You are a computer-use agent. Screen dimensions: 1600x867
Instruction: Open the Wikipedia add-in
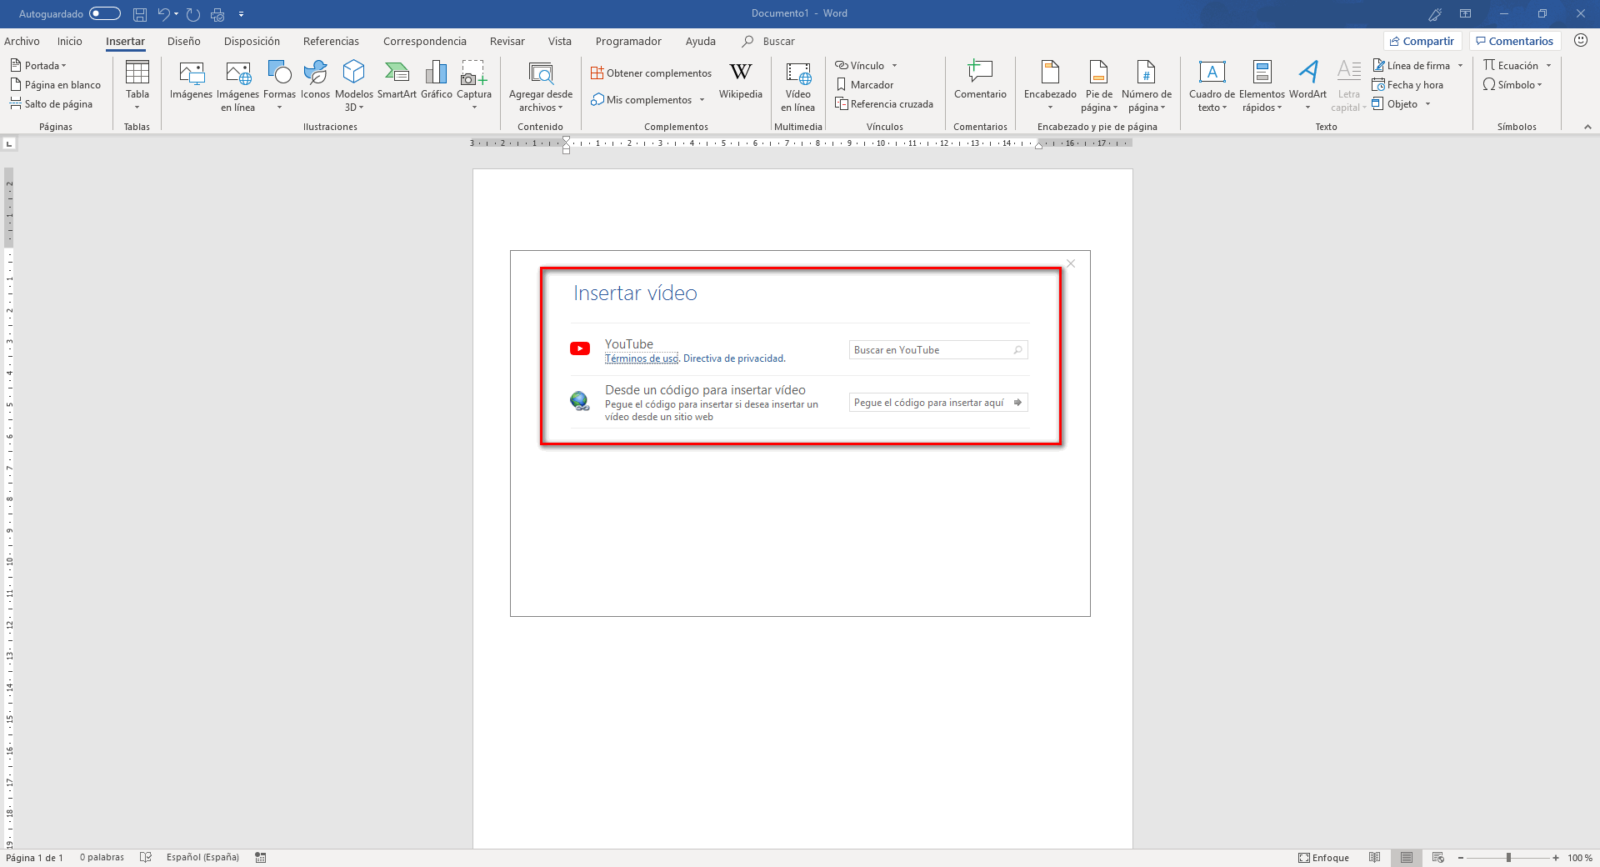[740, 75]
